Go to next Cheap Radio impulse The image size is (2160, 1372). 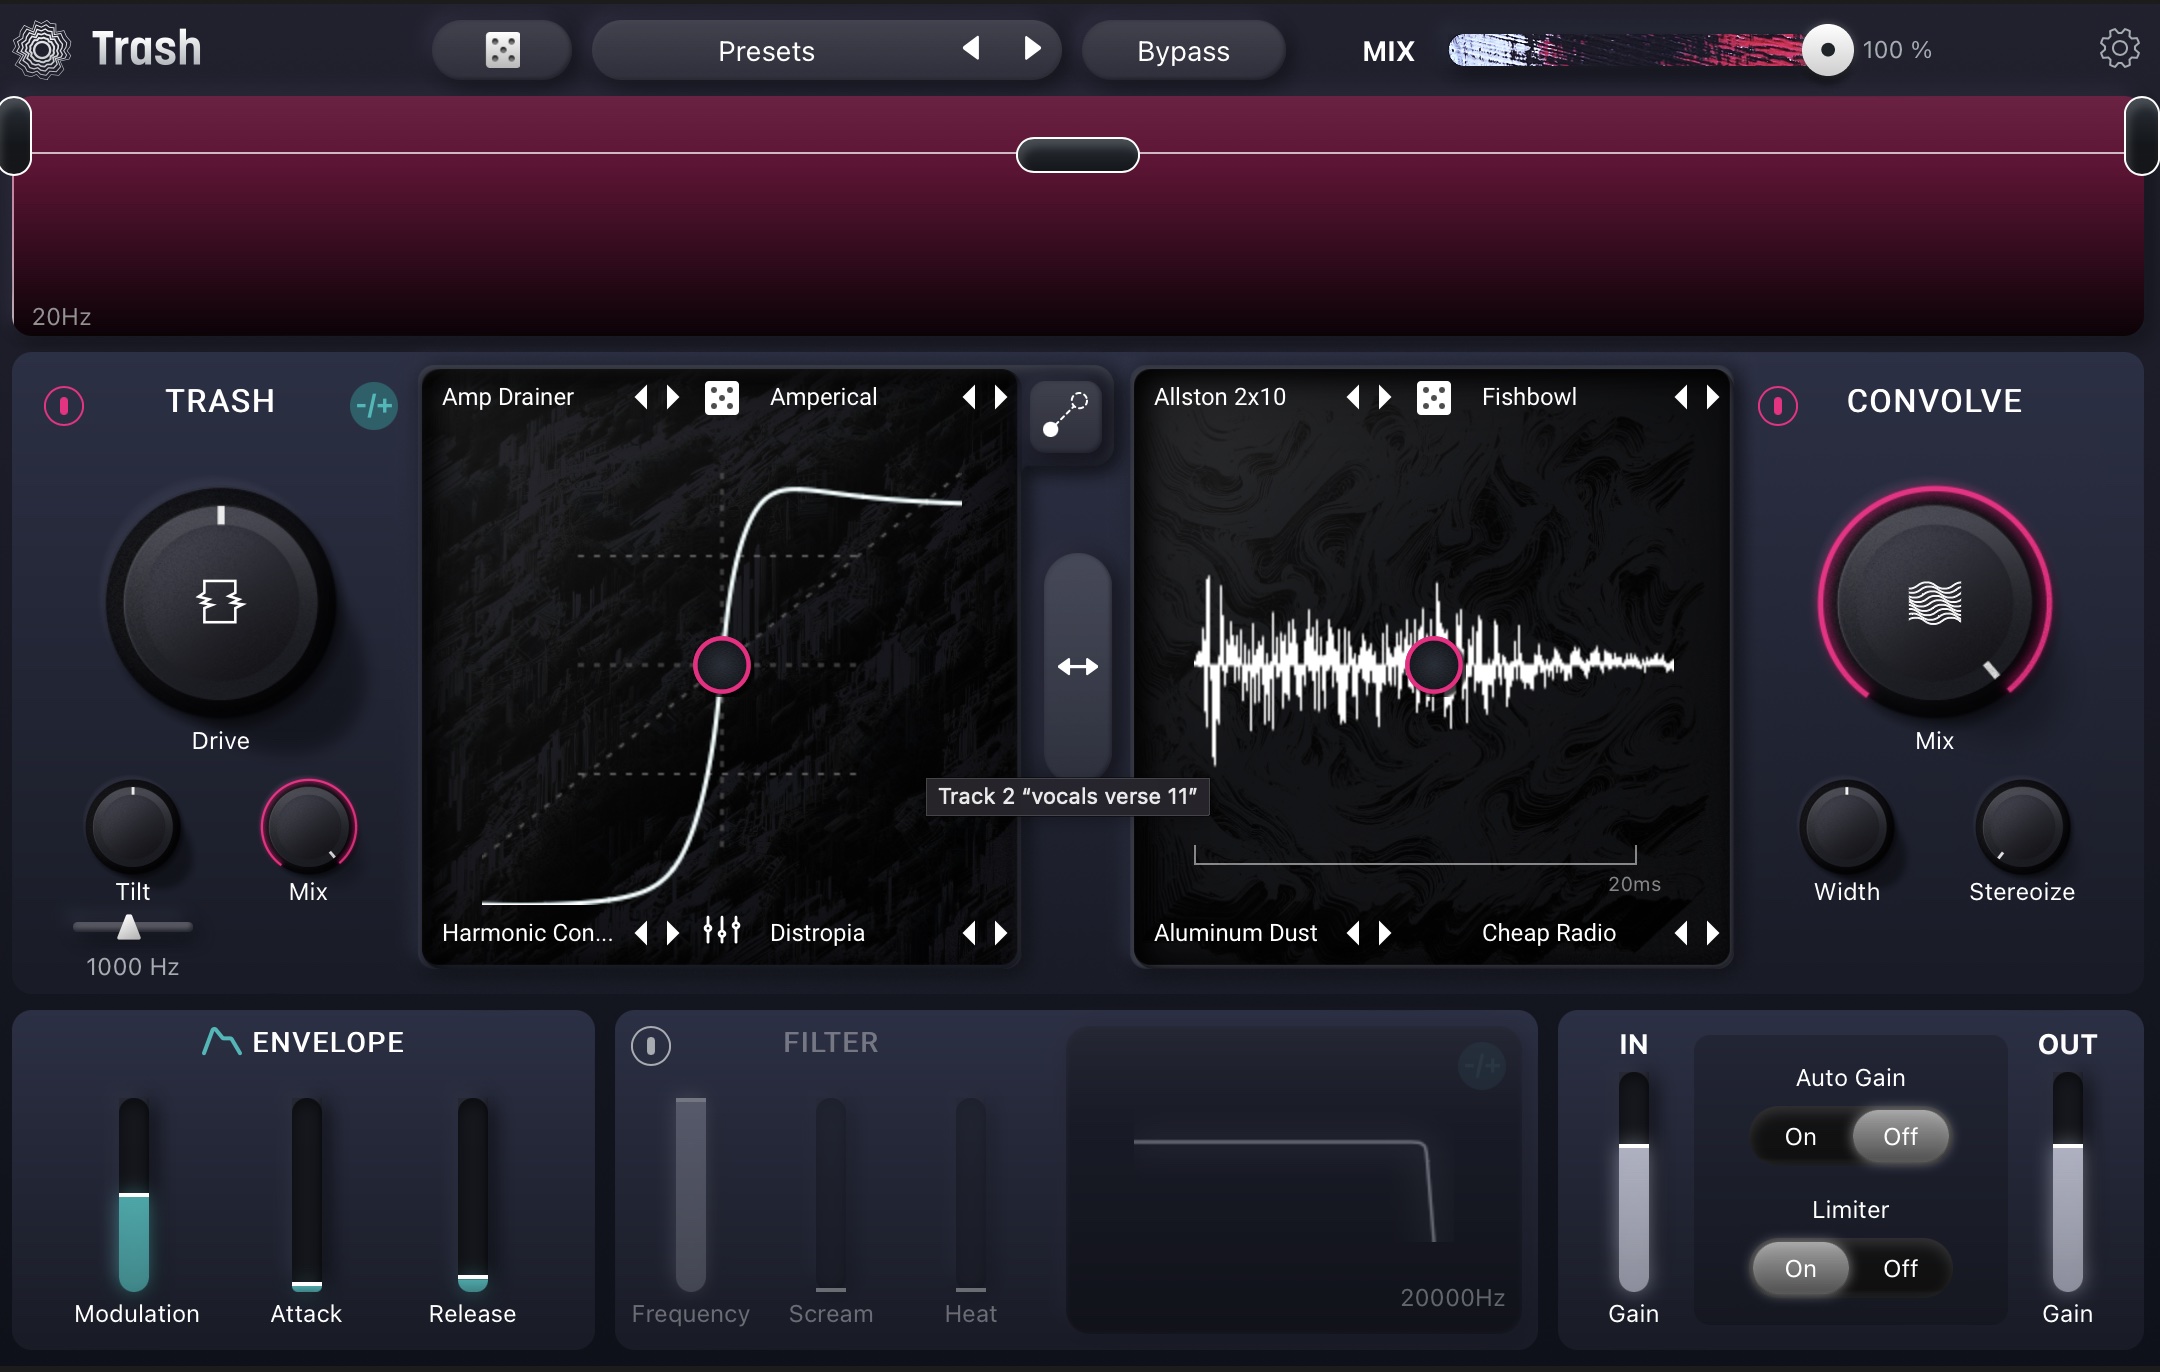(1713, 933)
